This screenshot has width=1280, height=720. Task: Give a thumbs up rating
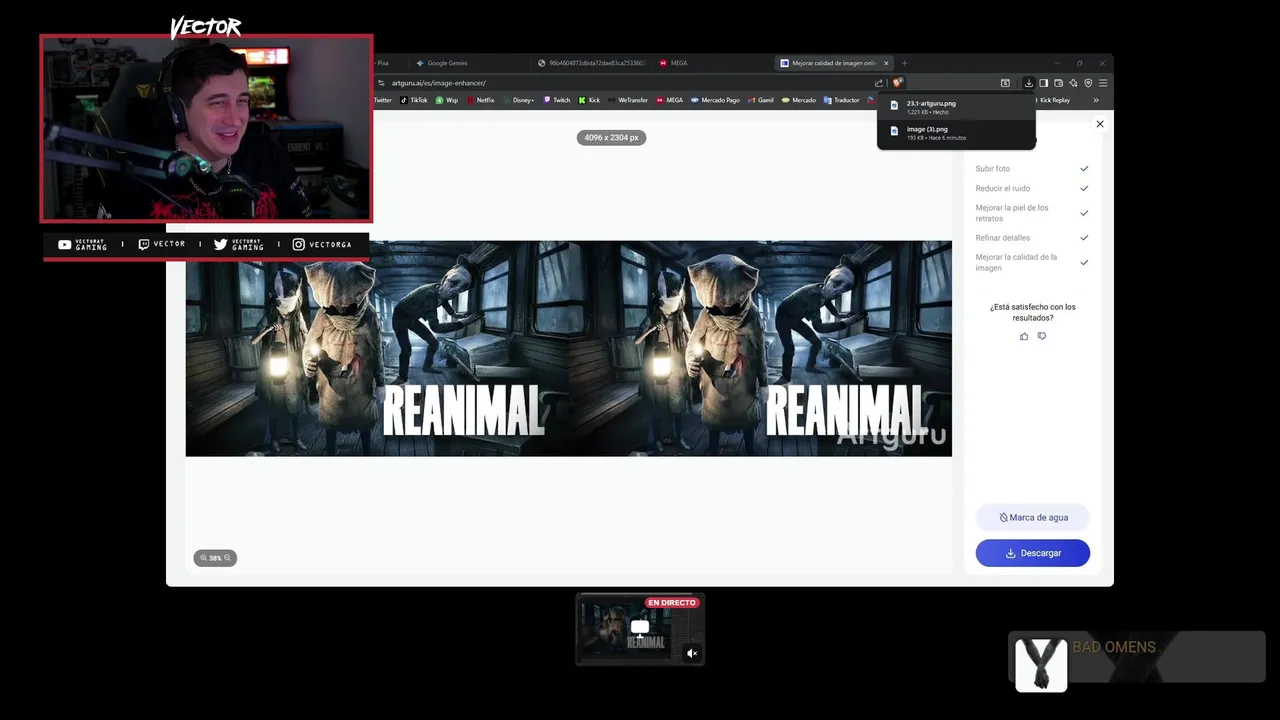[x=1023, y=336]
